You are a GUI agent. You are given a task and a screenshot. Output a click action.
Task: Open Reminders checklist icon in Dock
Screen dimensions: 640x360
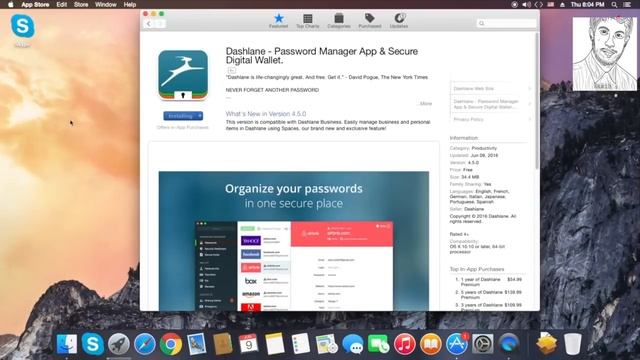[301, 344]
